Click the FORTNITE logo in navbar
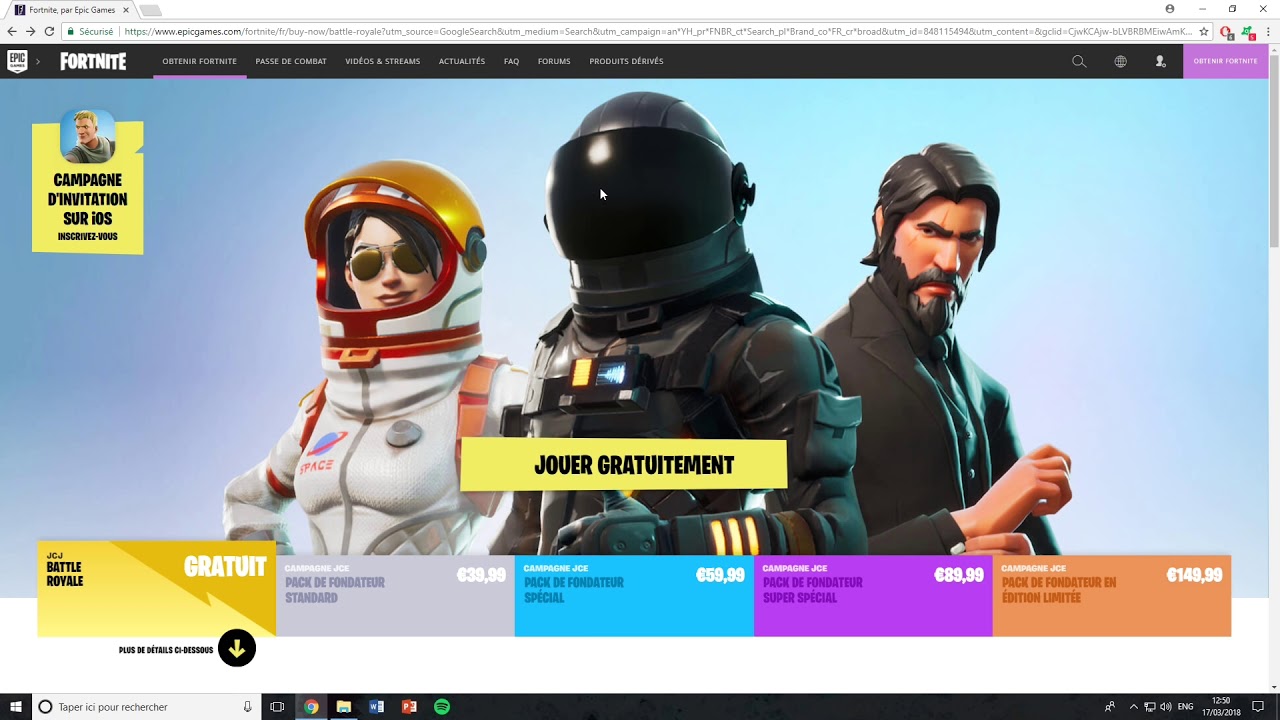Image resolution: width=1280 pixels, height=720 pixels. click(93, 61)
